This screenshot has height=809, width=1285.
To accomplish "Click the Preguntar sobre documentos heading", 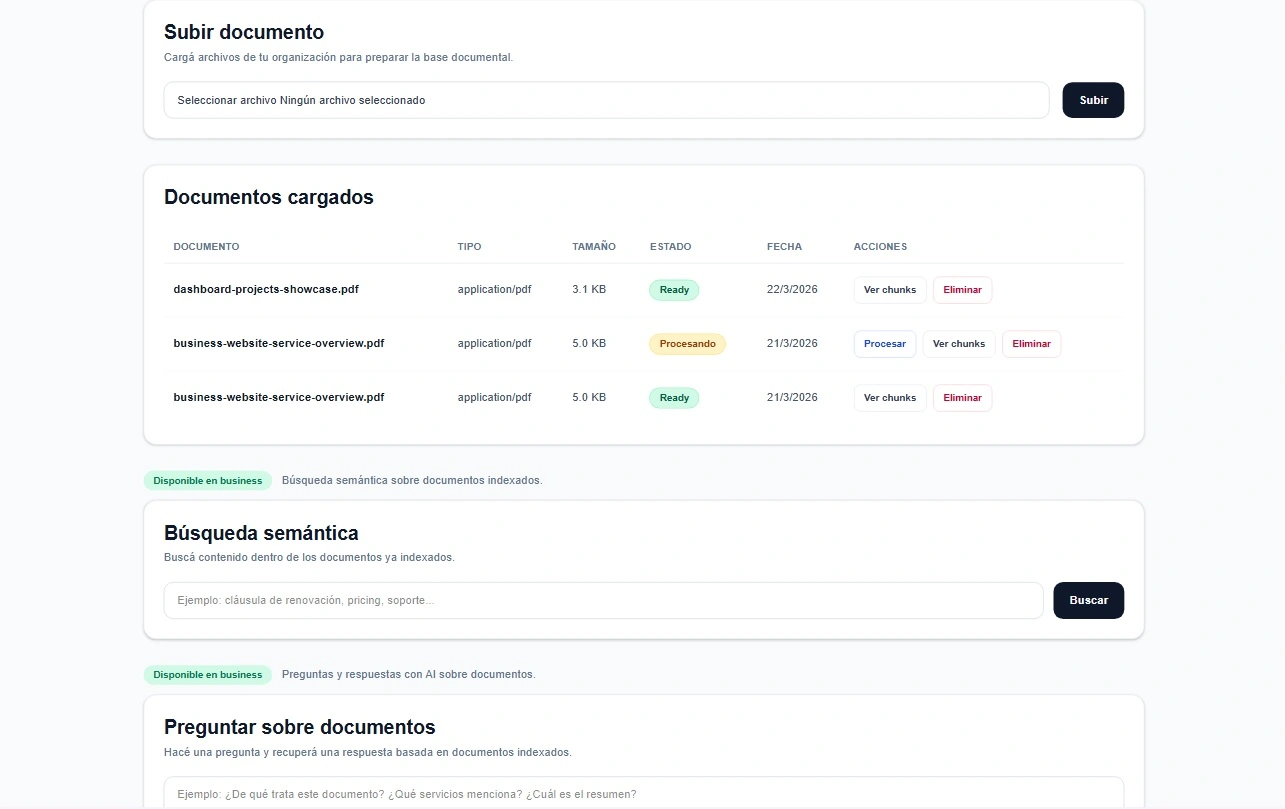I will coord(300,727).
